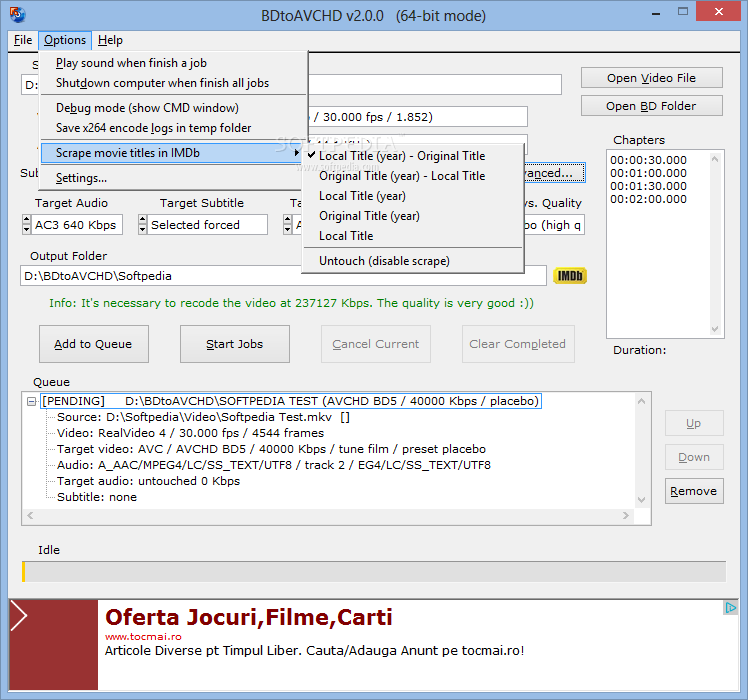
Task: Click Queue list scroll down arrow
Action: click(x=642, y=500)
